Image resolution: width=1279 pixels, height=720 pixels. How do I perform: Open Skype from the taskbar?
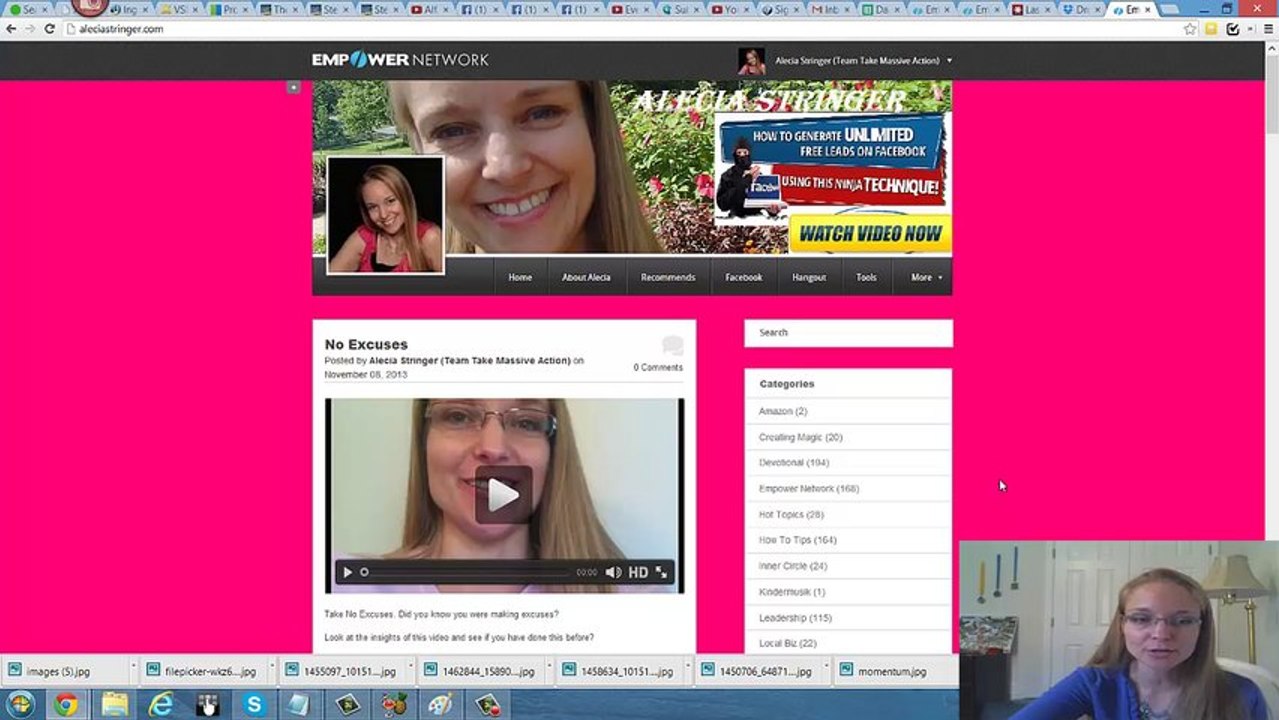coord(254,705)
